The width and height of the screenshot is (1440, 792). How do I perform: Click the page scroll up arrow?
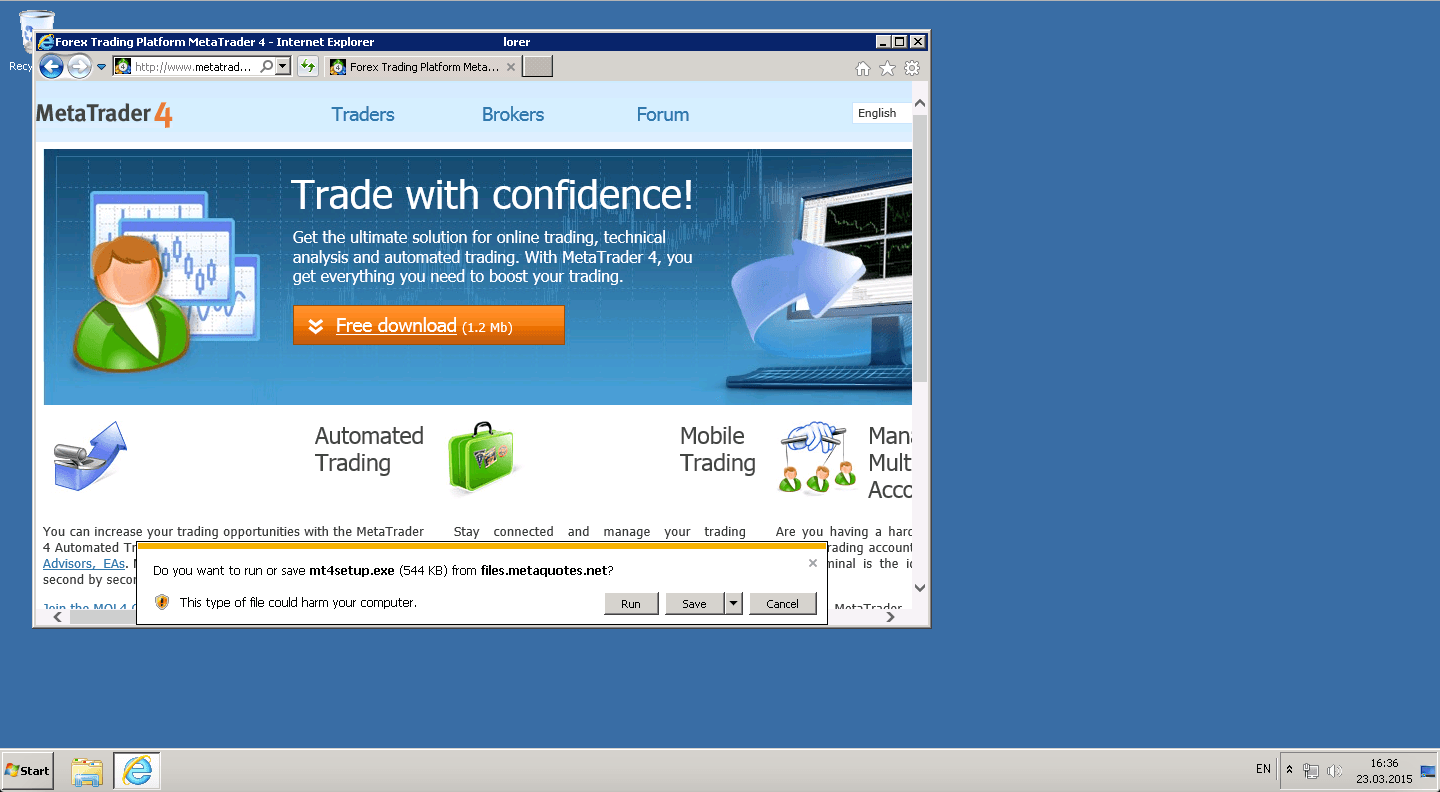[920, 103]
